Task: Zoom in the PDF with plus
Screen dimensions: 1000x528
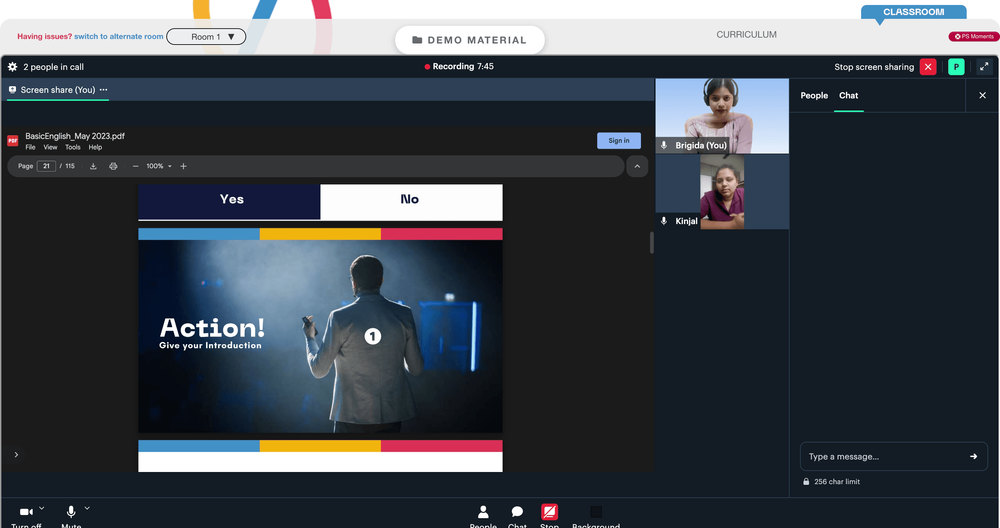Action: (x=183, y=166)
